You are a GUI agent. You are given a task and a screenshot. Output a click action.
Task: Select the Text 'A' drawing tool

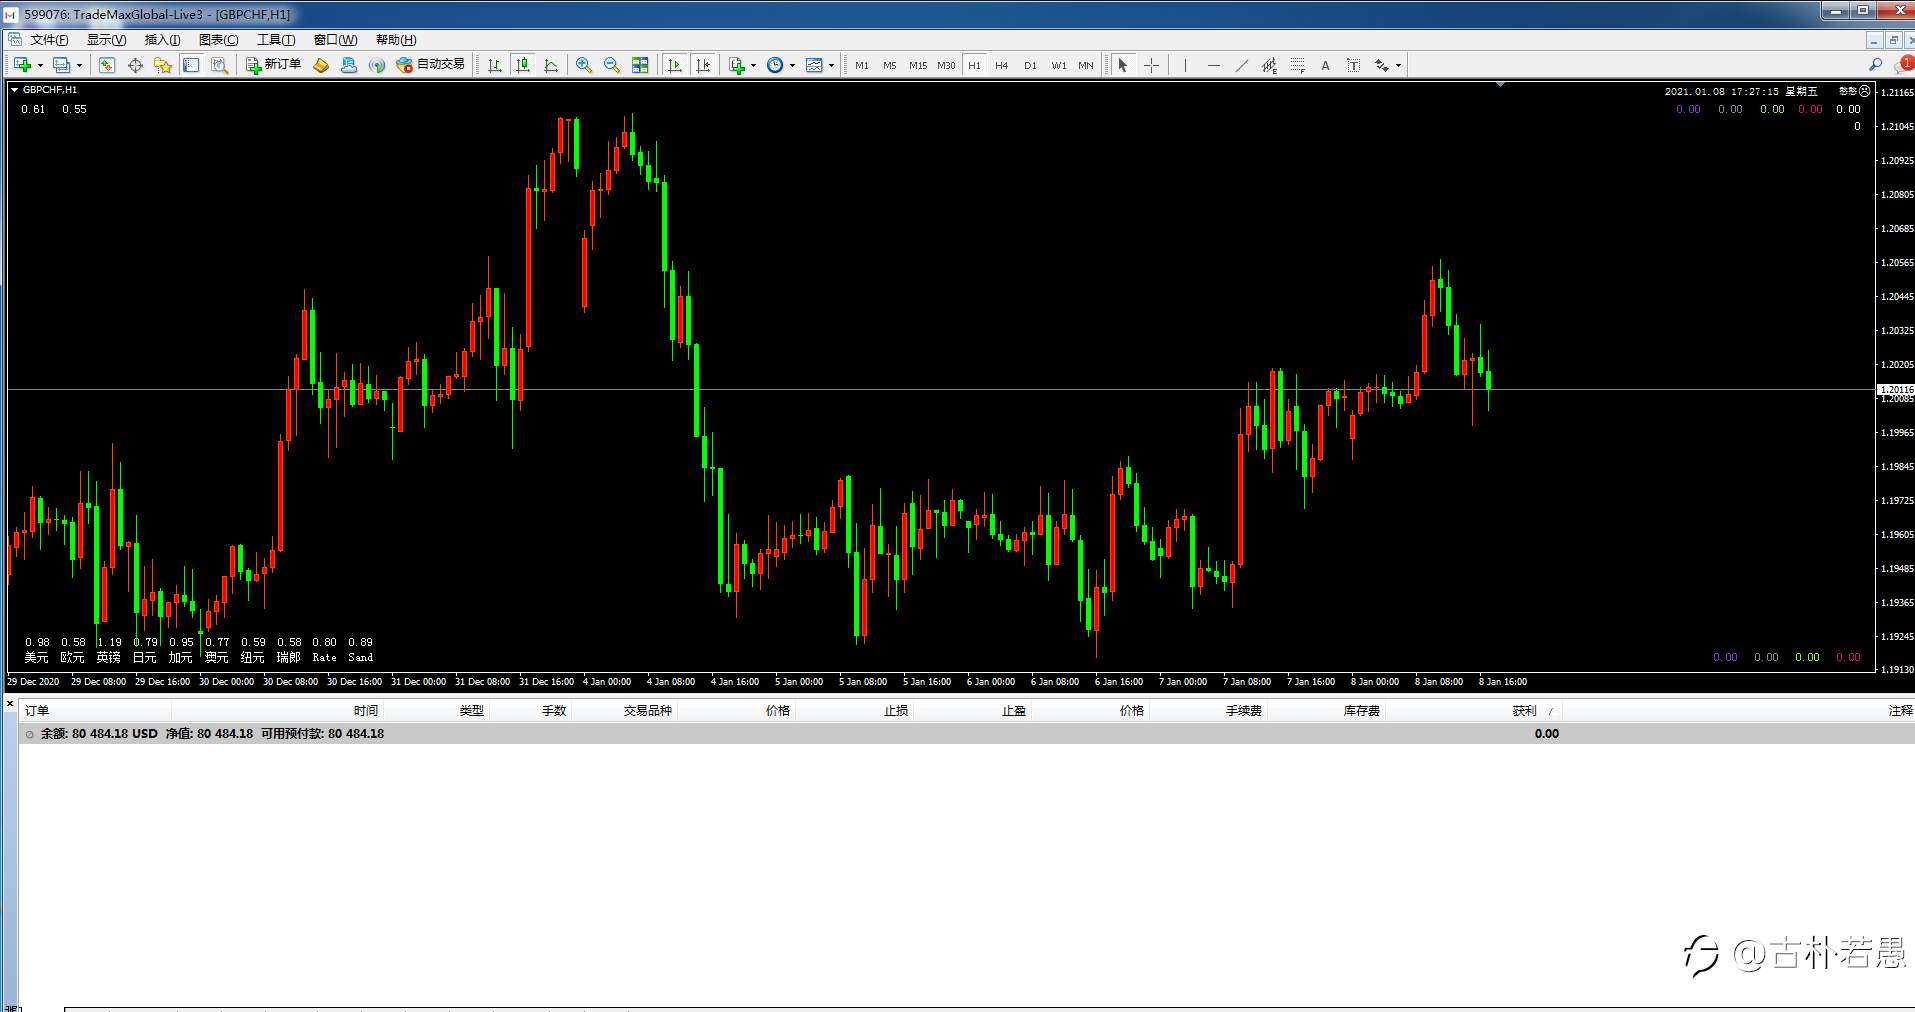[1325, 65]
